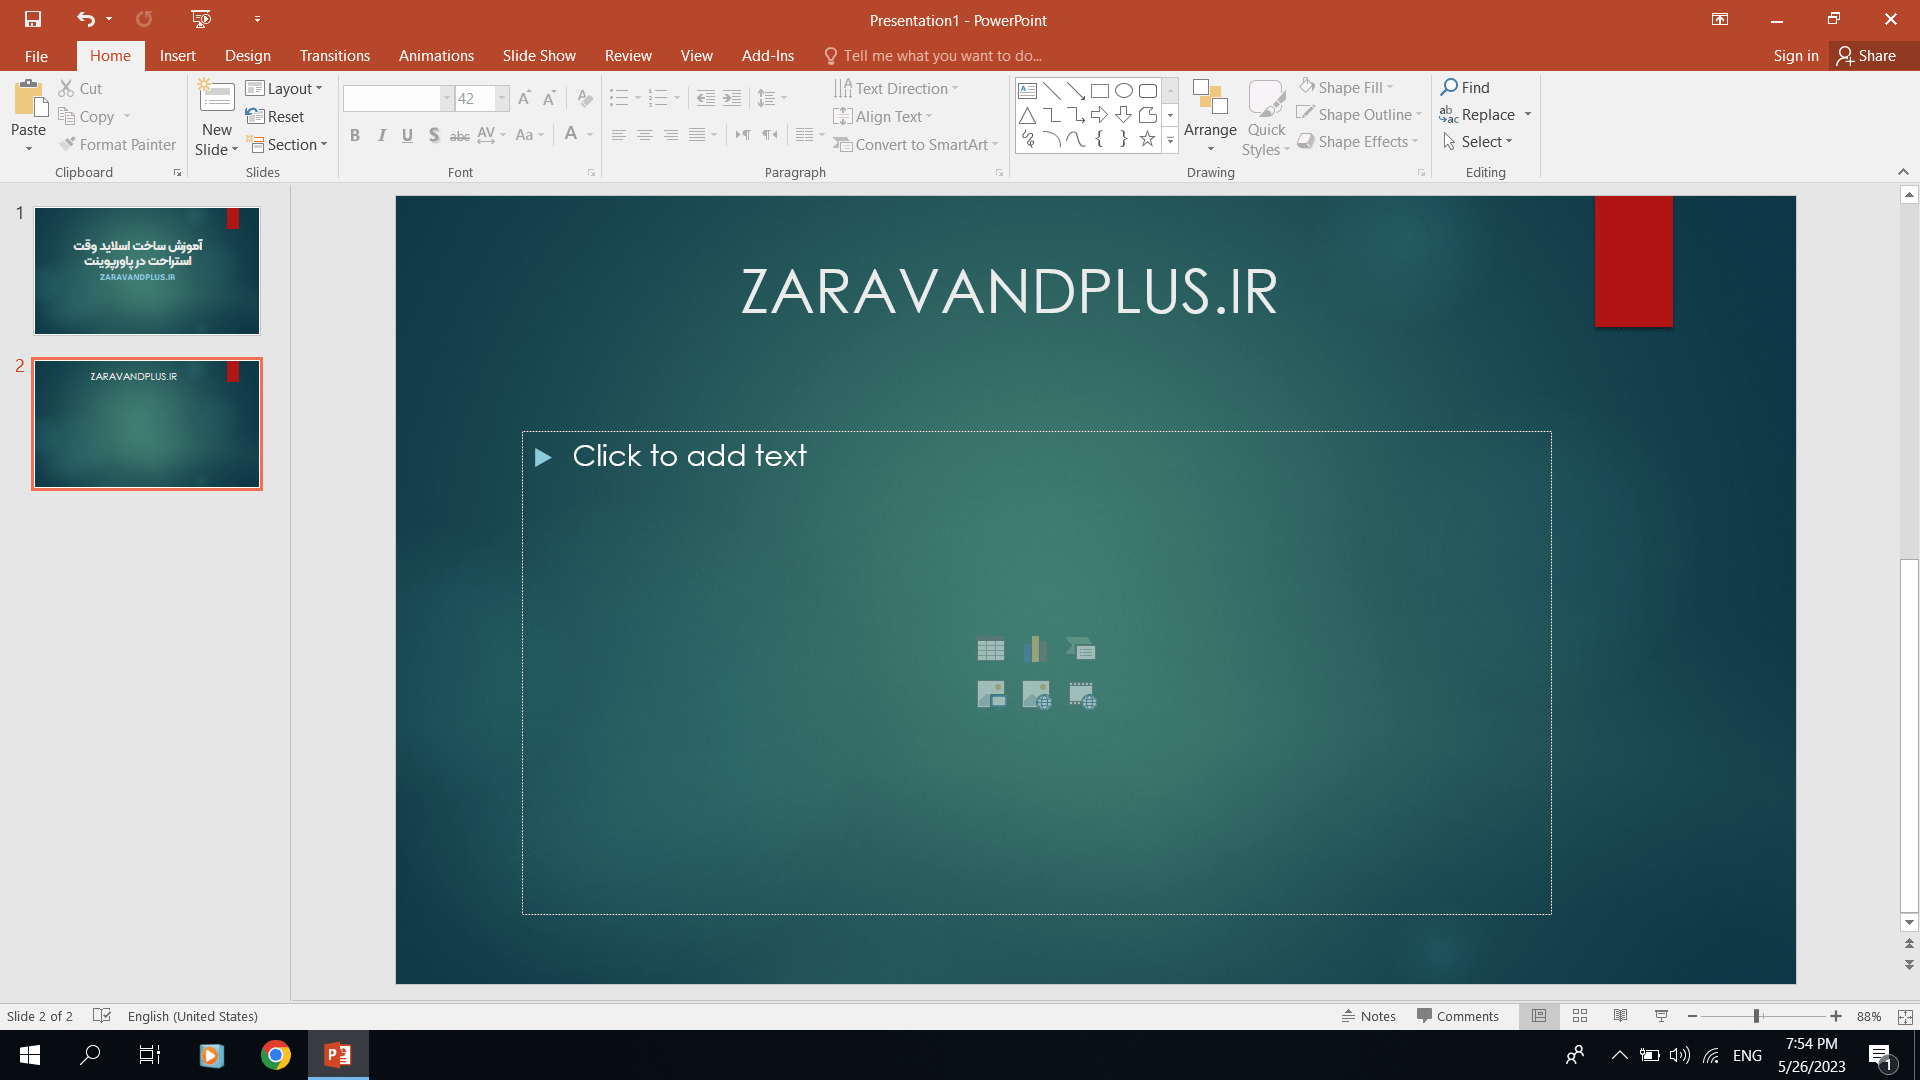Select slide 1 thumbnail in panel
The width and height of the screenshot is (1920, 1080).
coord(146,270)
